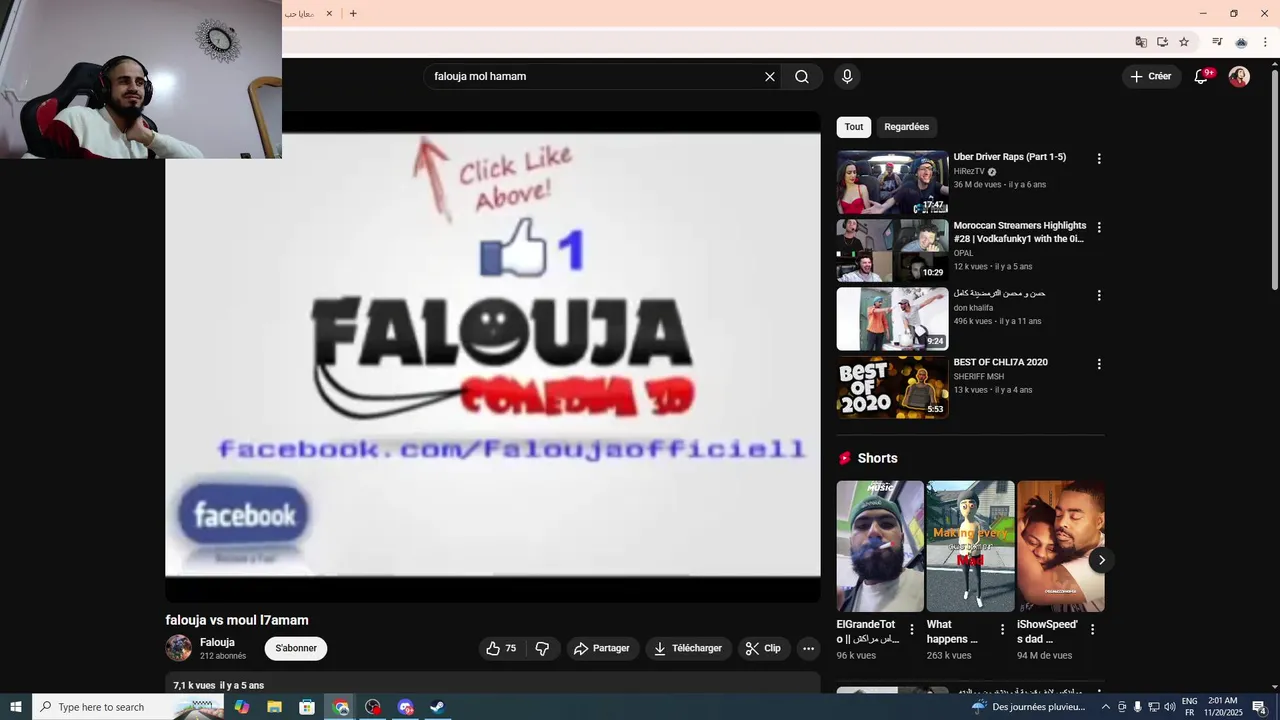The width and height of the screenshot is (1280, 720).
Task: Click the magnifying glass search button
Action: click(x=802, y=76)
